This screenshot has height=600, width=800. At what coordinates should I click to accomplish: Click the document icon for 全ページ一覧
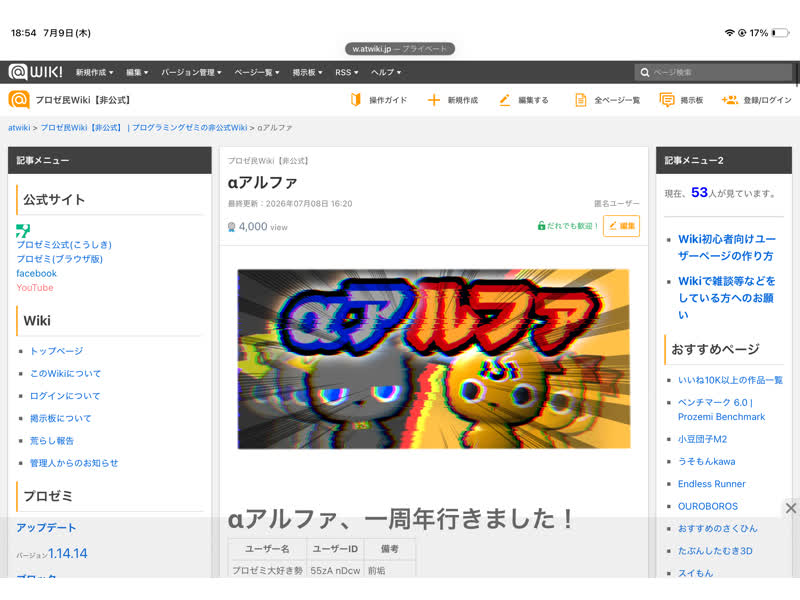click(581, 99)
